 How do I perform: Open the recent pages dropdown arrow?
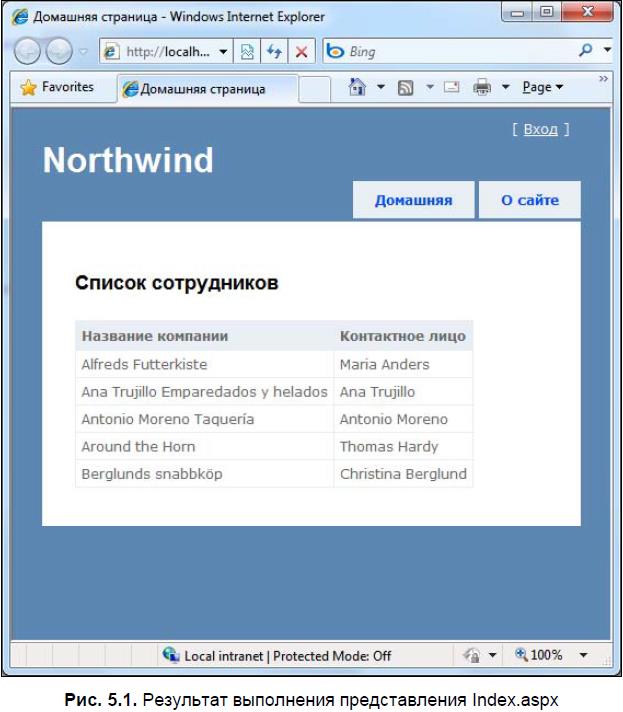(83, 52)
